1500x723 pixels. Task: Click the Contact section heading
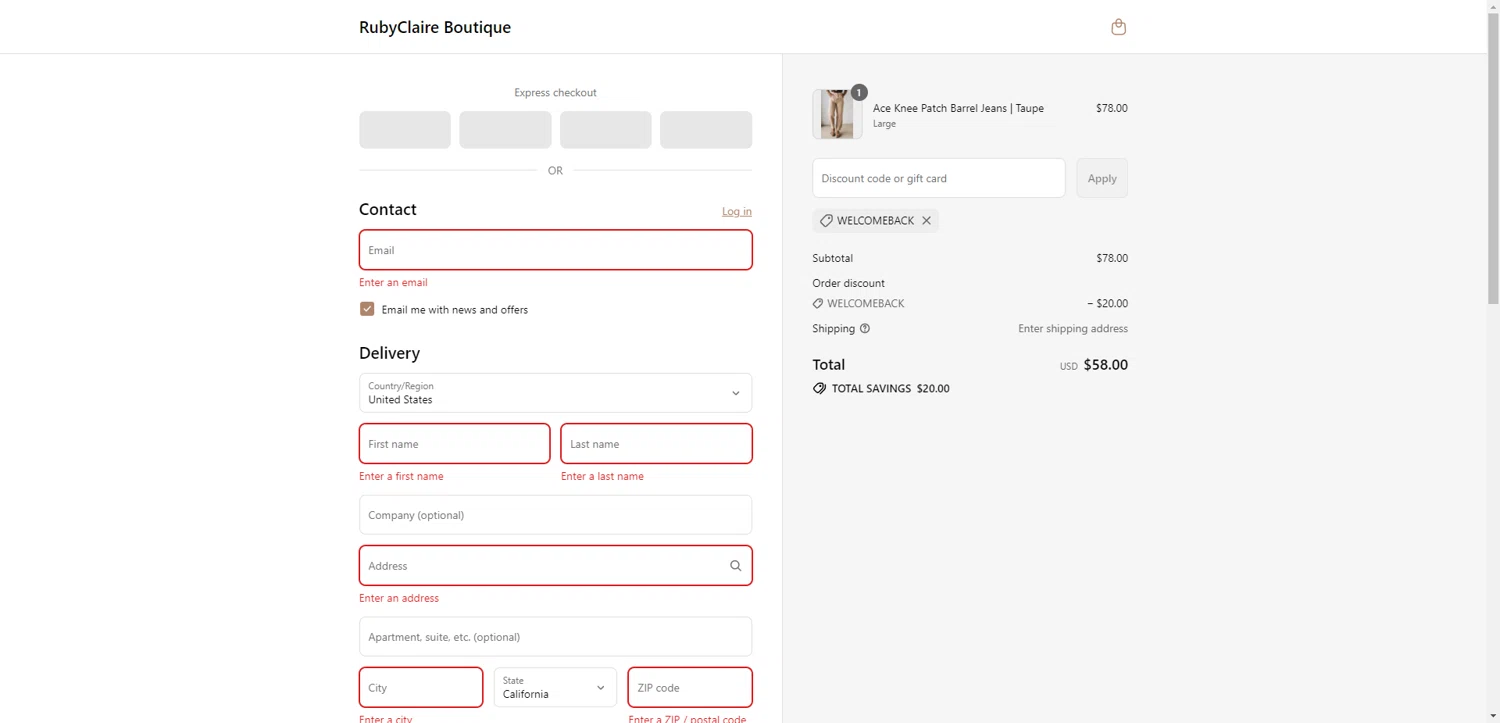[388, 209]
